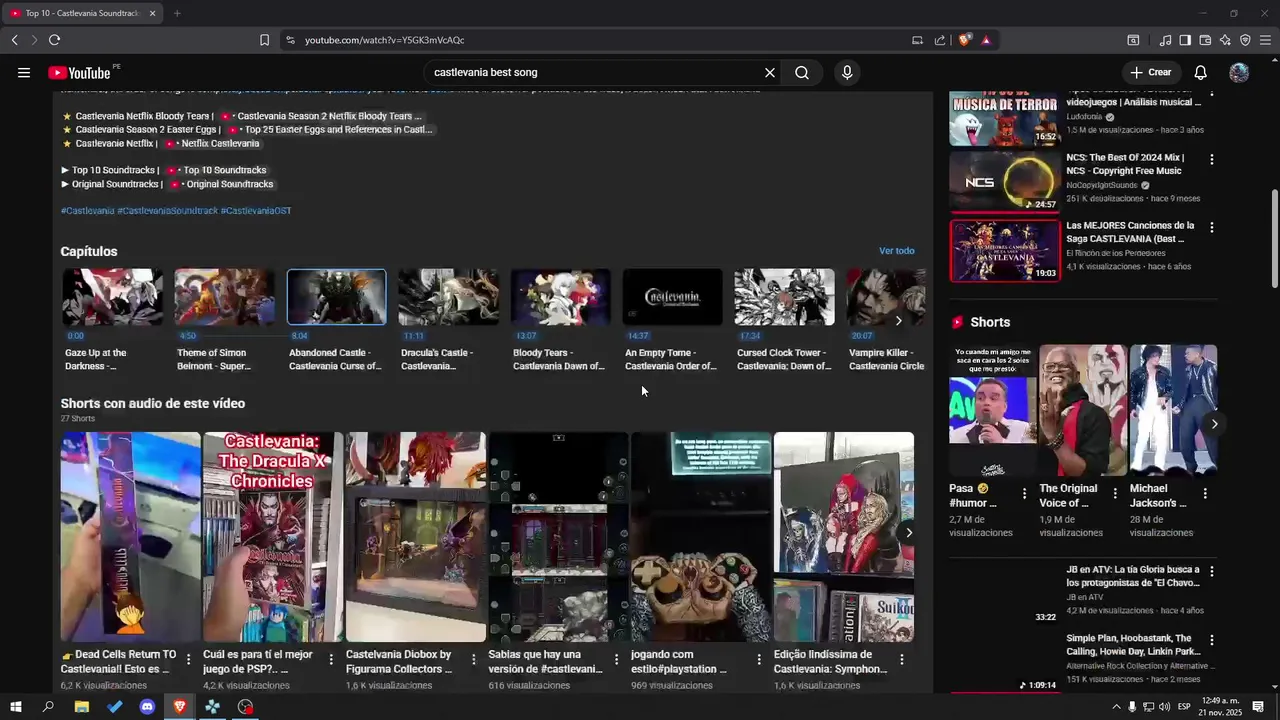The image size is (1280, 720).
Task: Open the Windows Start menu
Action: coord(16,707)
